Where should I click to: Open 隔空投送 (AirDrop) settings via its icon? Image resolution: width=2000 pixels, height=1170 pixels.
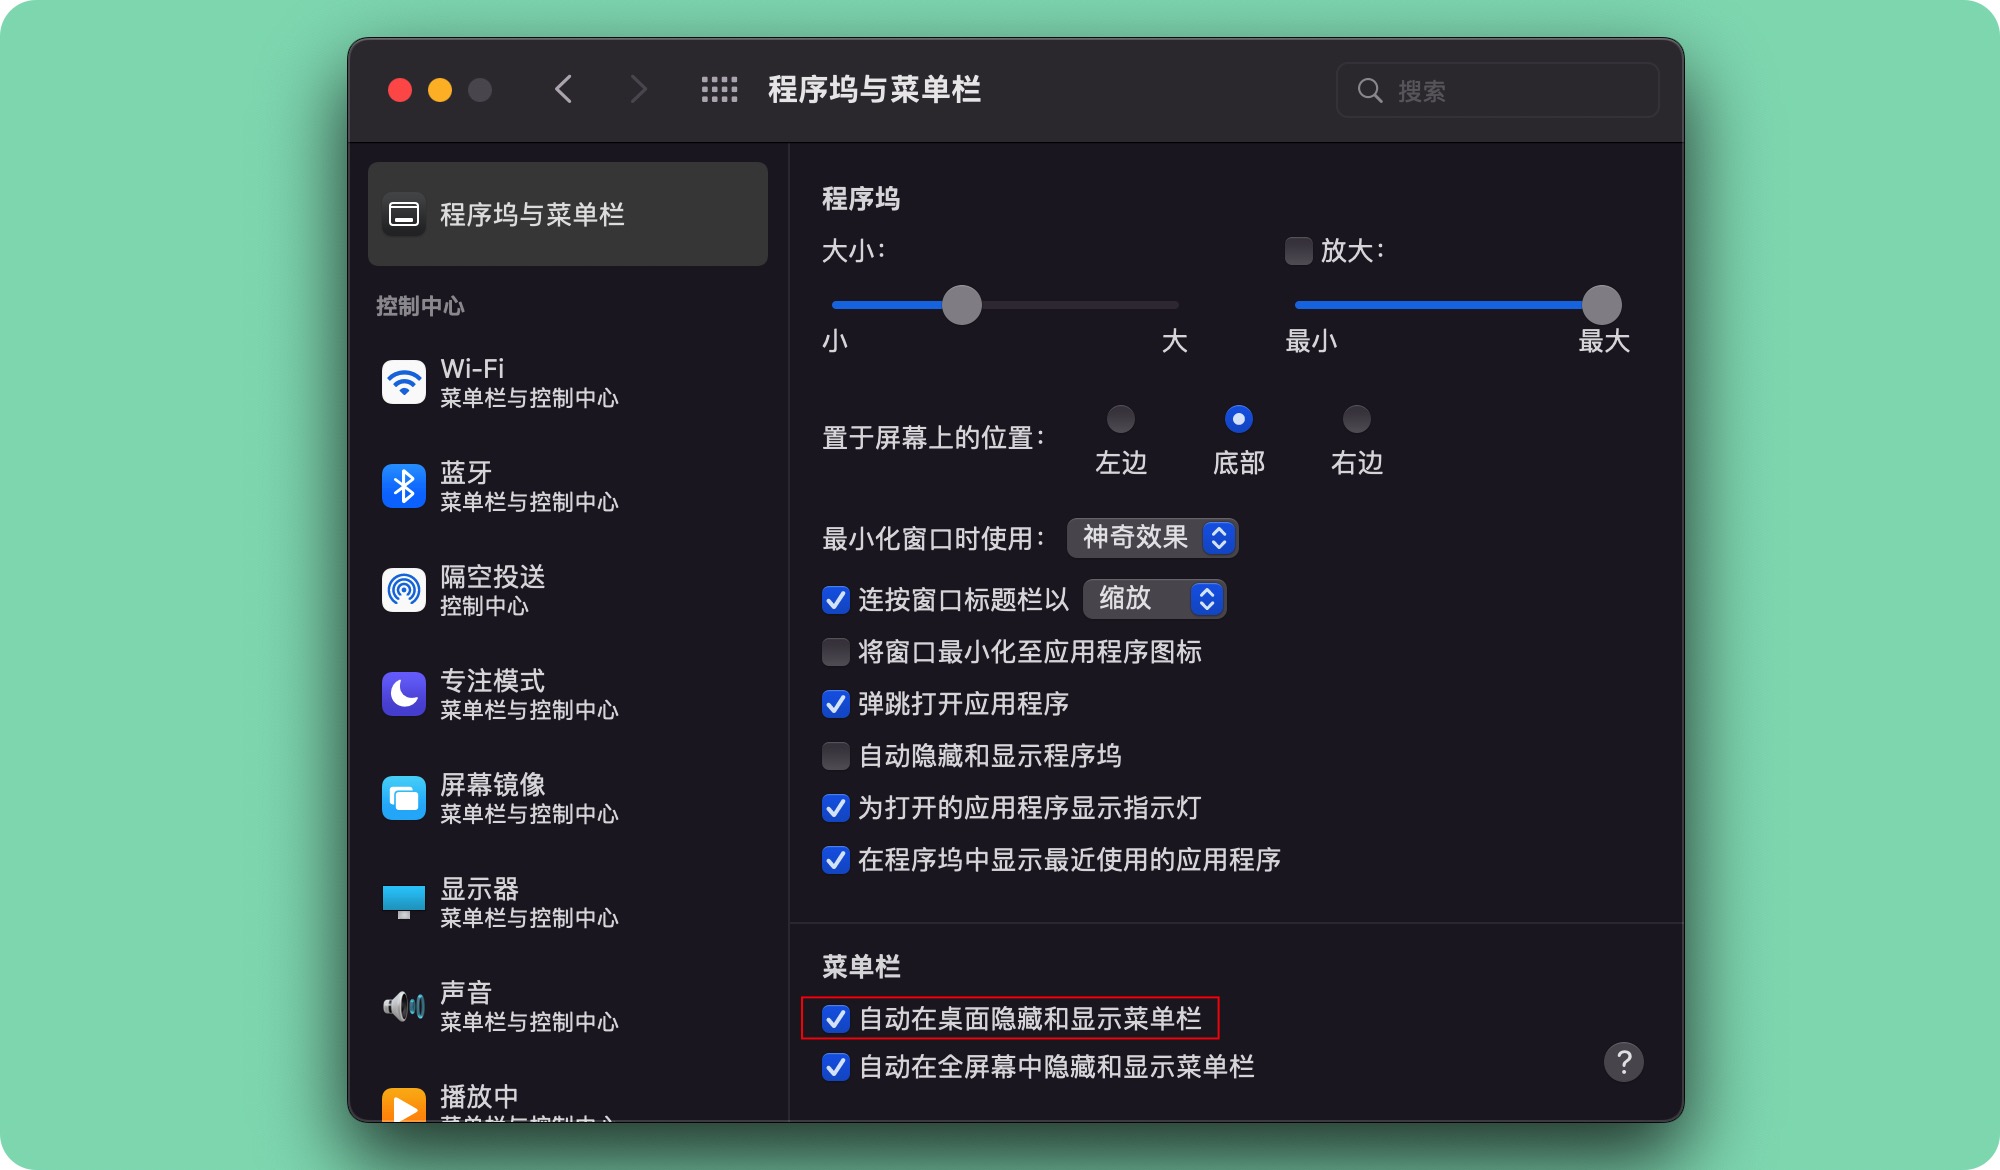pyautogui.click(x=404, y=589)
